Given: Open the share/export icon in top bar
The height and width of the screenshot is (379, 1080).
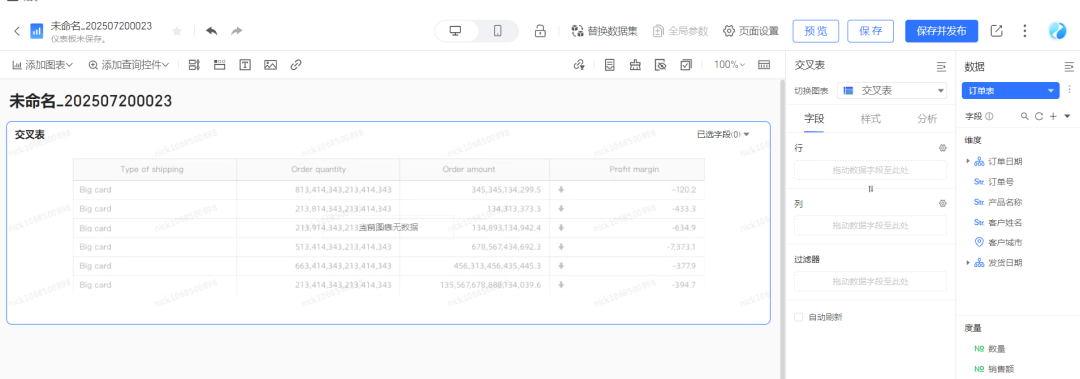Looking at the screenshot, I should pos(996,31).
